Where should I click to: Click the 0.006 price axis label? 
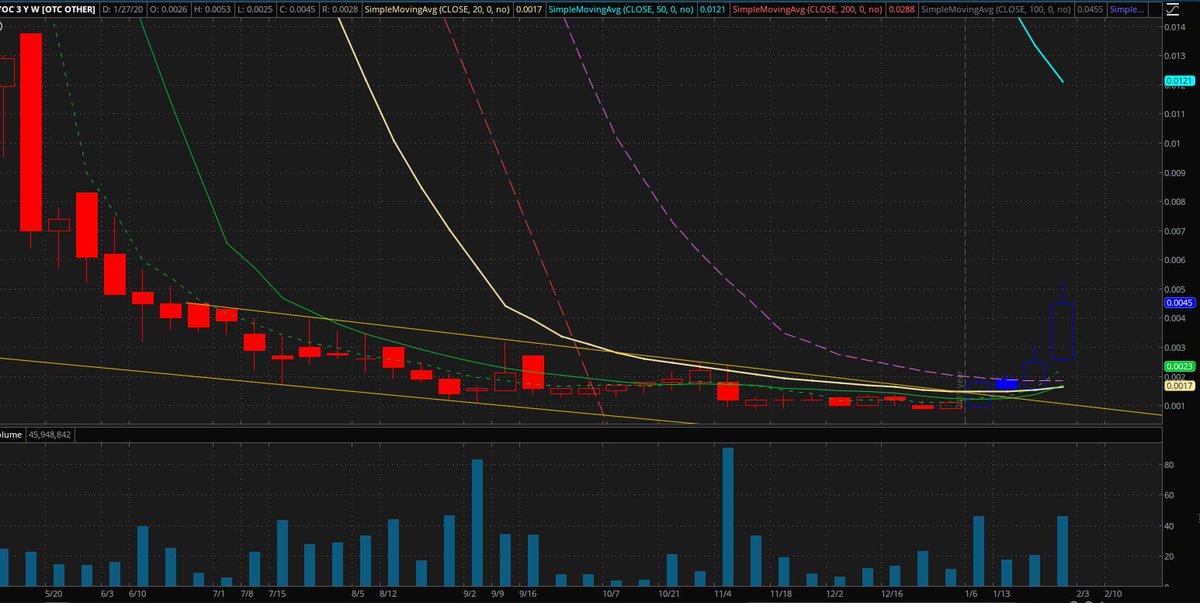tap(1174, 260)
